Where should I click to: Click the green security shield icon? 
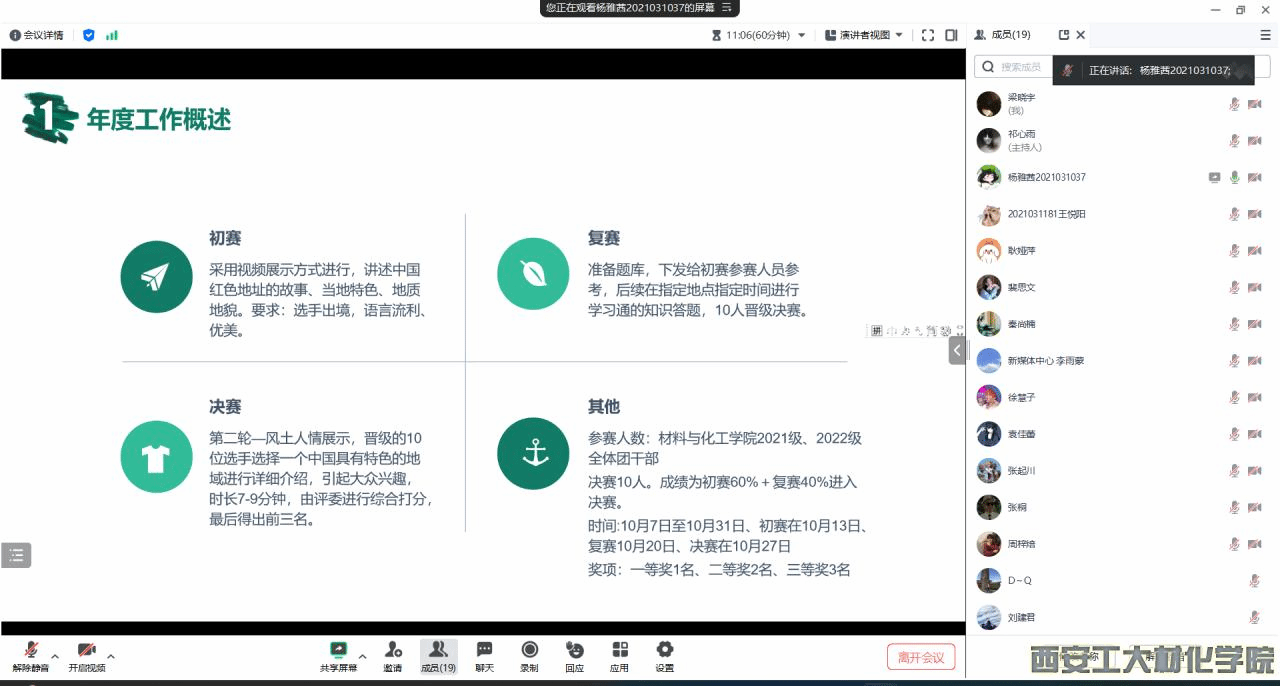coord(88,35)
